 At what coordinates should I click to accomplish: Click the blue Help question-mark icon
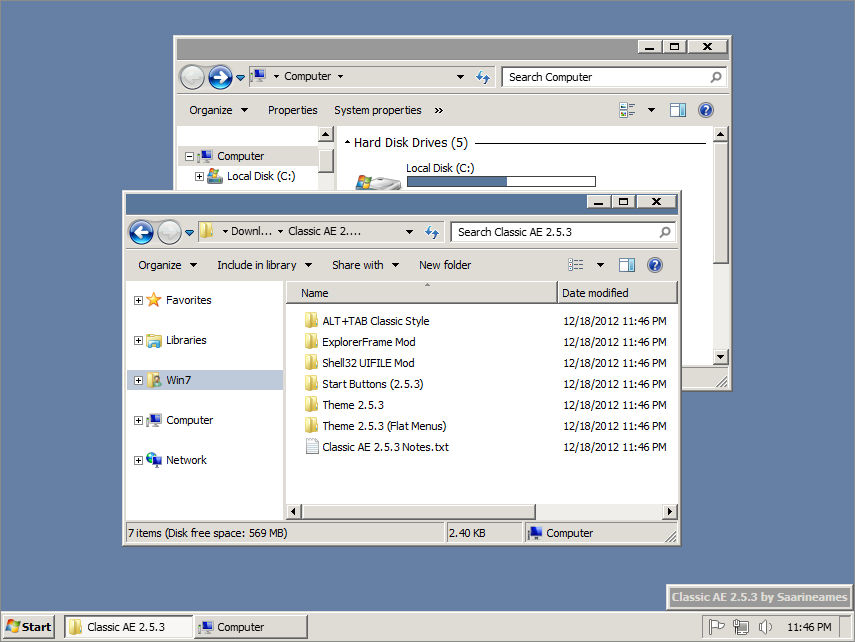coord(655,265)
